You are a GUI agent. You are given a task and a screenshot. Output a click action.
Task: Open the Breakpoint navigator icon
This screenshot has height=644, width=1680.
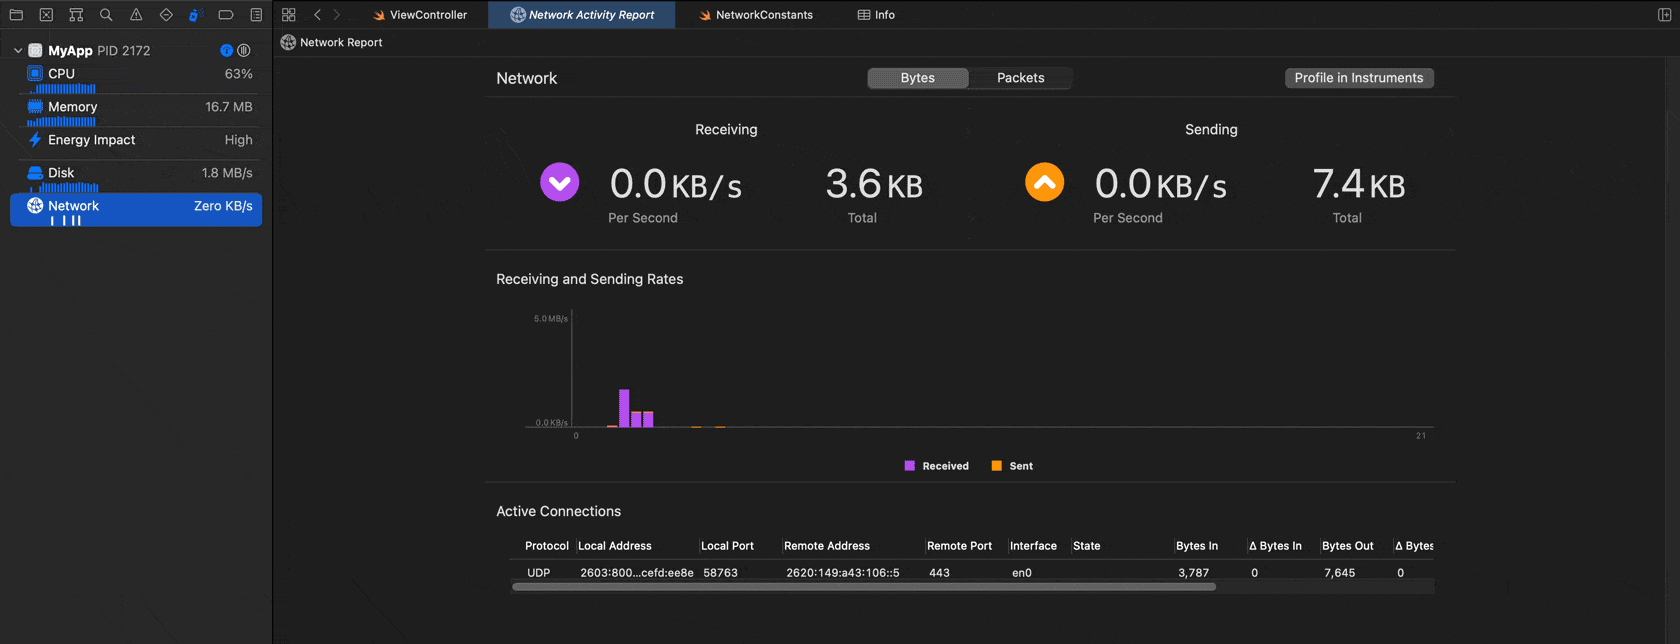click(x=226, y=15)
